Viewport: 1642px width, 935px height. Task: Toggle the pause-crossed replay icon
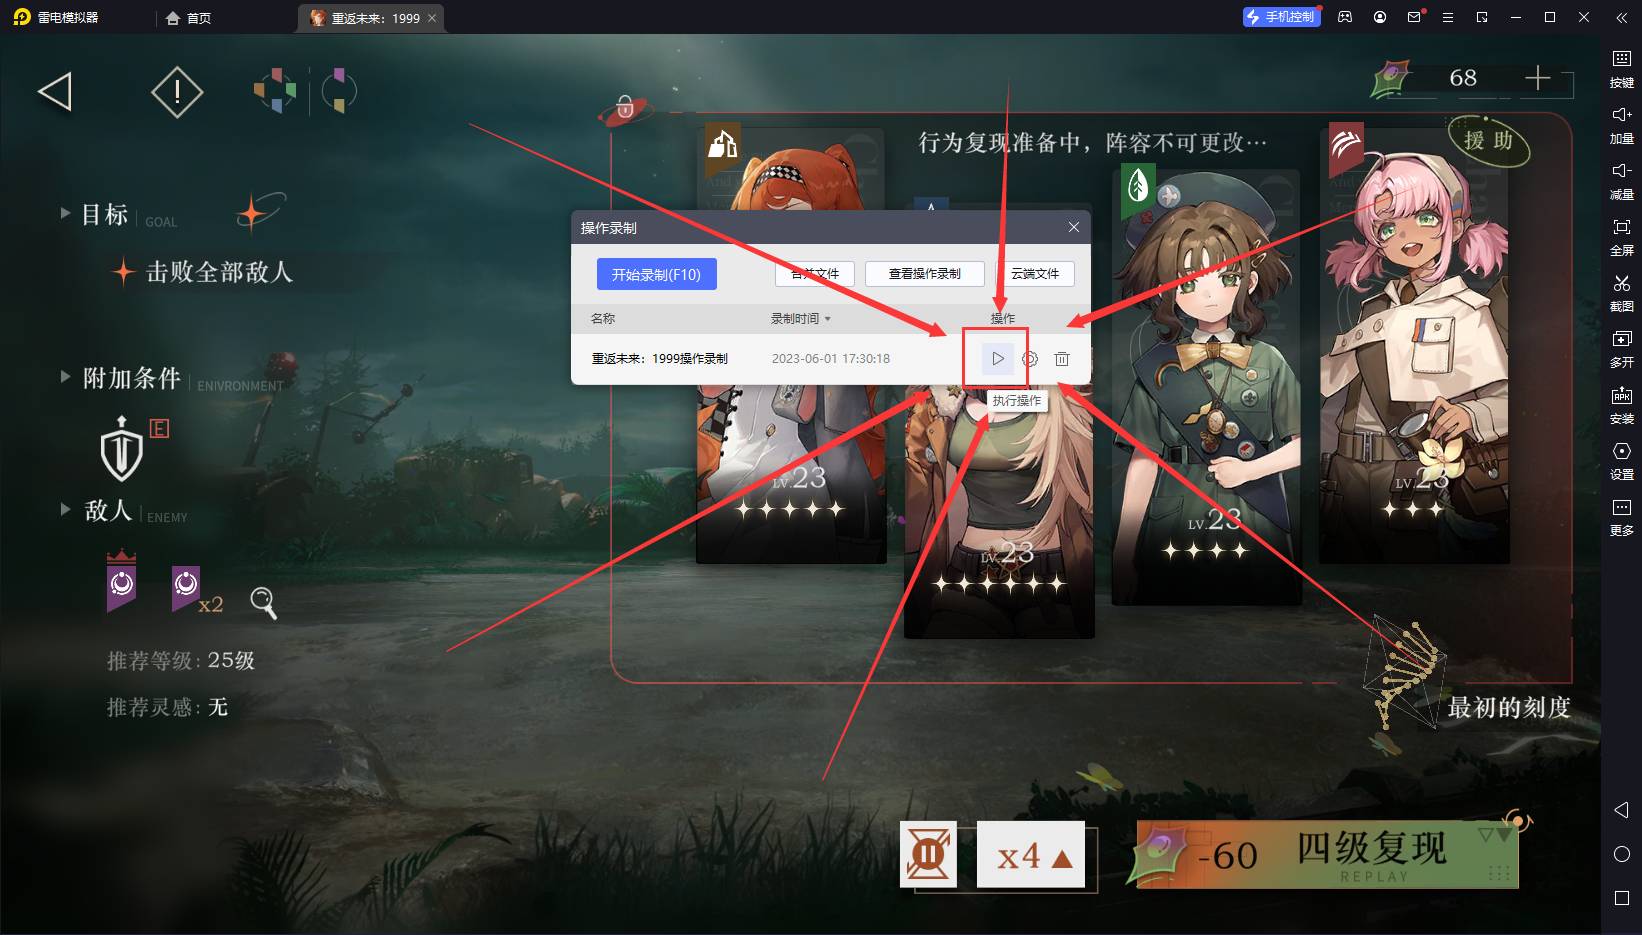[928, 855]
